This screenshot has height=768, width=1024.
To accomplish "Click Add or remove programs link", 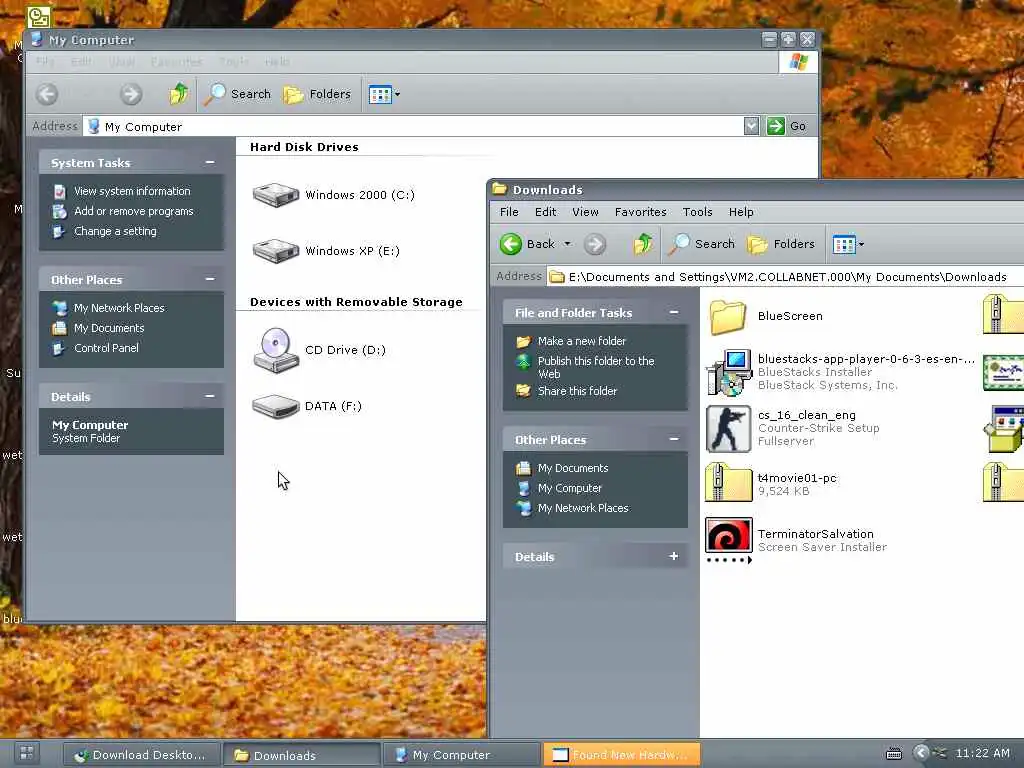I will 123,211.
